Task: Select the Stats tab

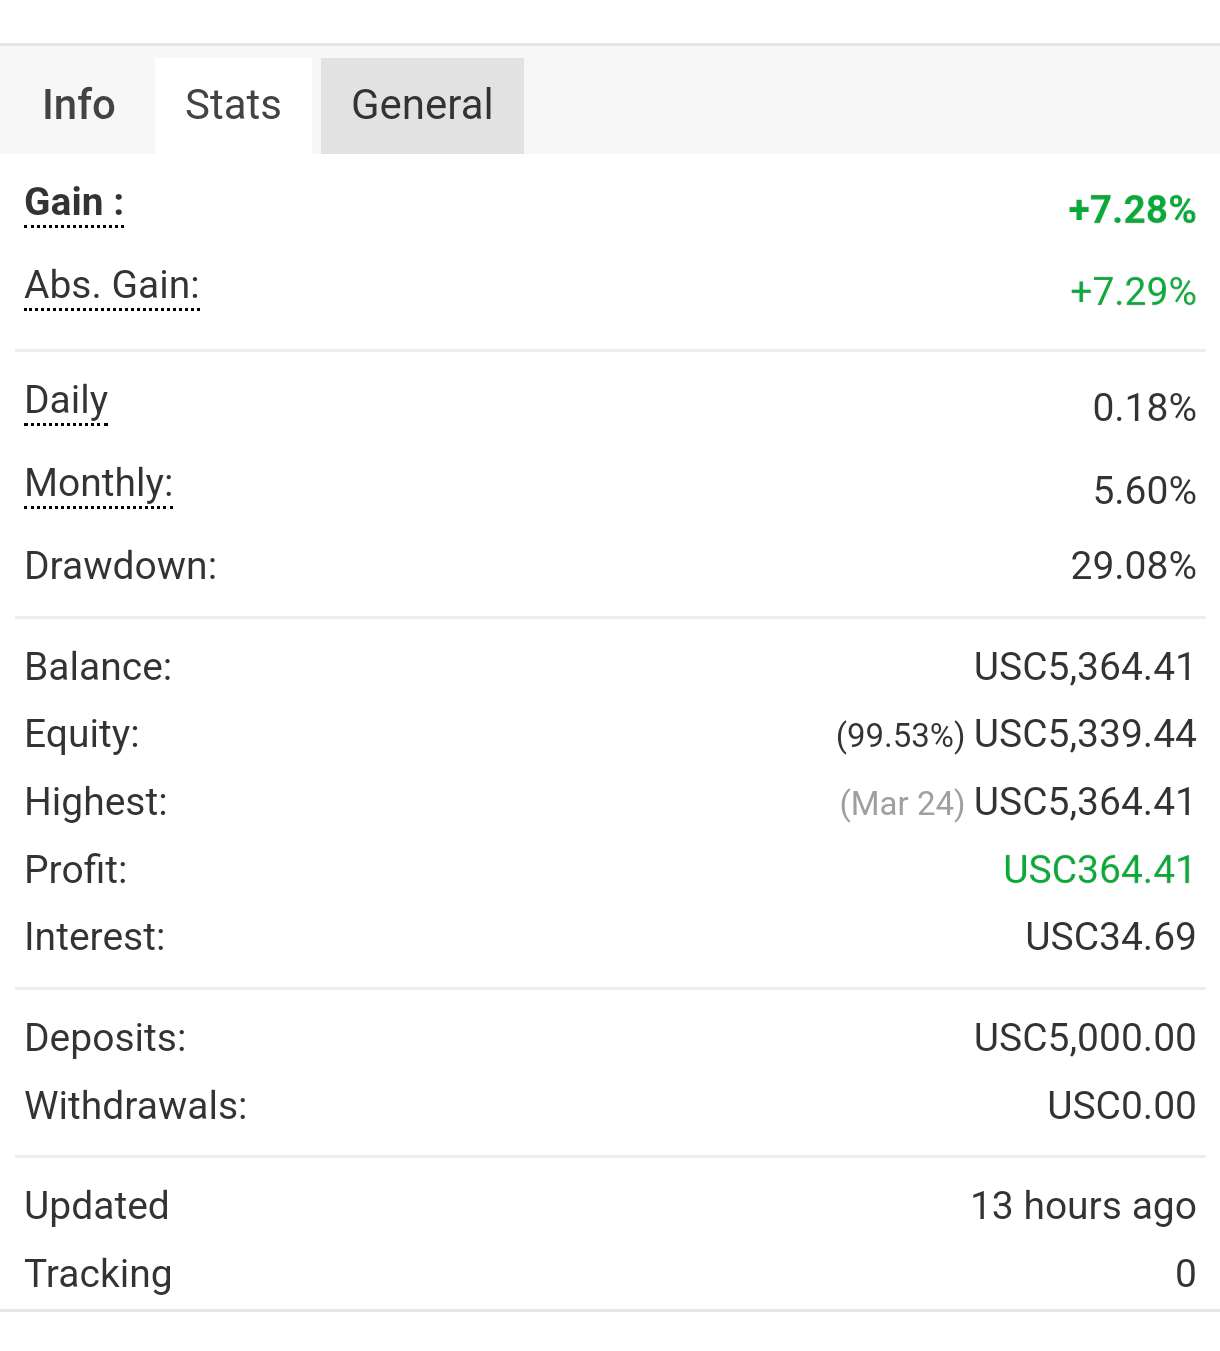Action: [233, 105]
